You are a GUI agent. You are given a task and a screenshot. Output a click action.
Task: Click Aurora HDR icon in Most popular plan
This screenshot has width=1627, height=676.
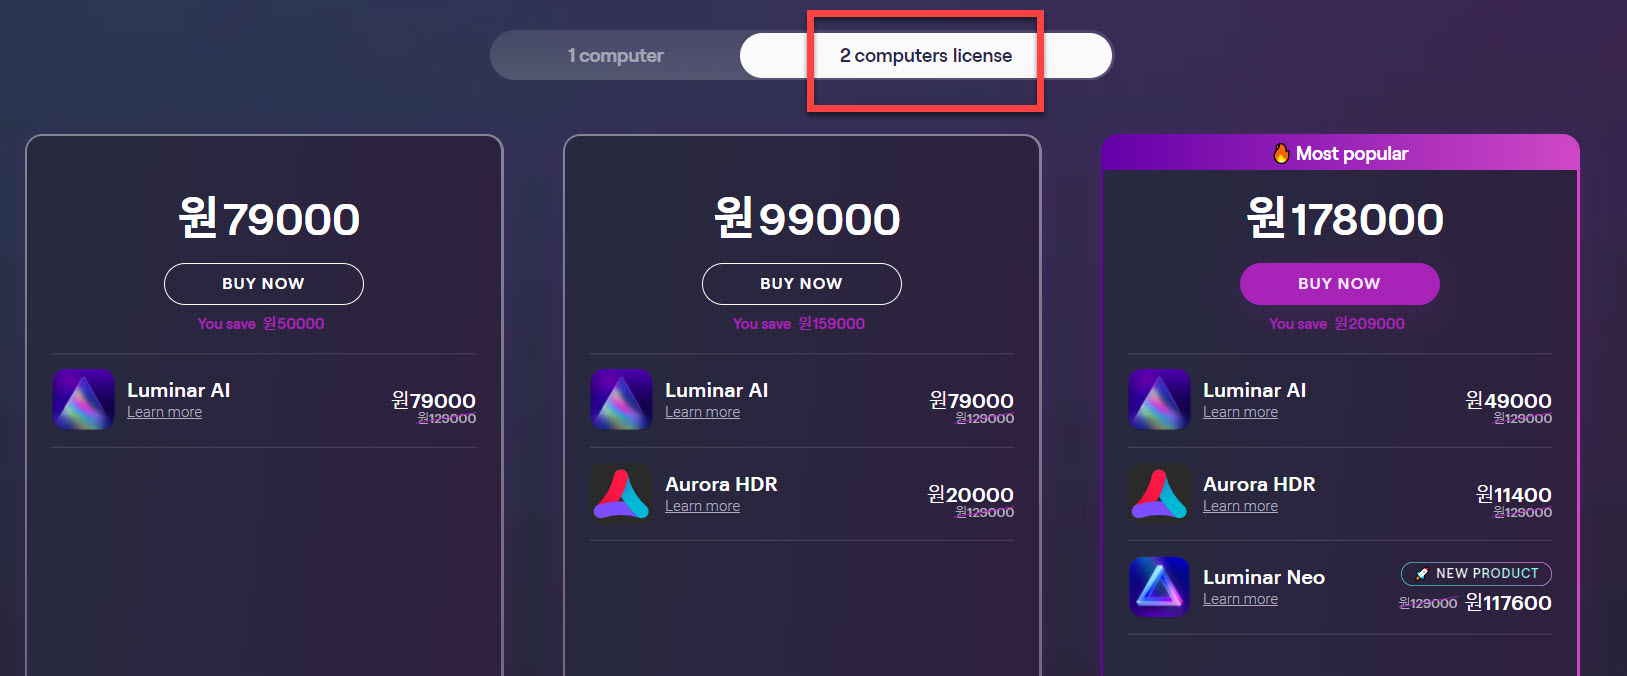tap(1160, 494)
